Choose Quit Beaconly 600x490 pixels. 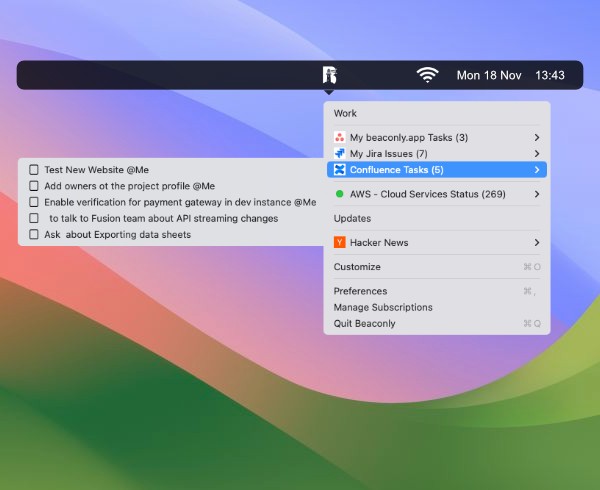364,323
